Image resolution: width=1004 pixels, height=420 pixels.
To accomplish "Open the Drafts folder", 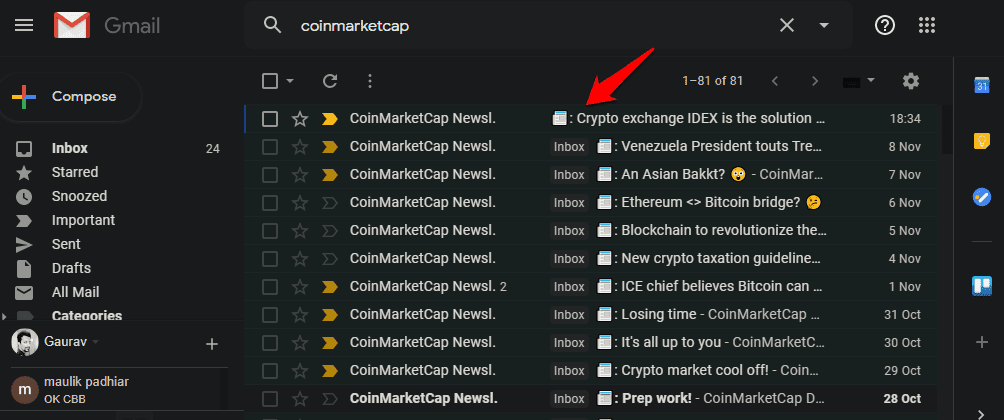I will pyautogui.click(x=71, y=268).
